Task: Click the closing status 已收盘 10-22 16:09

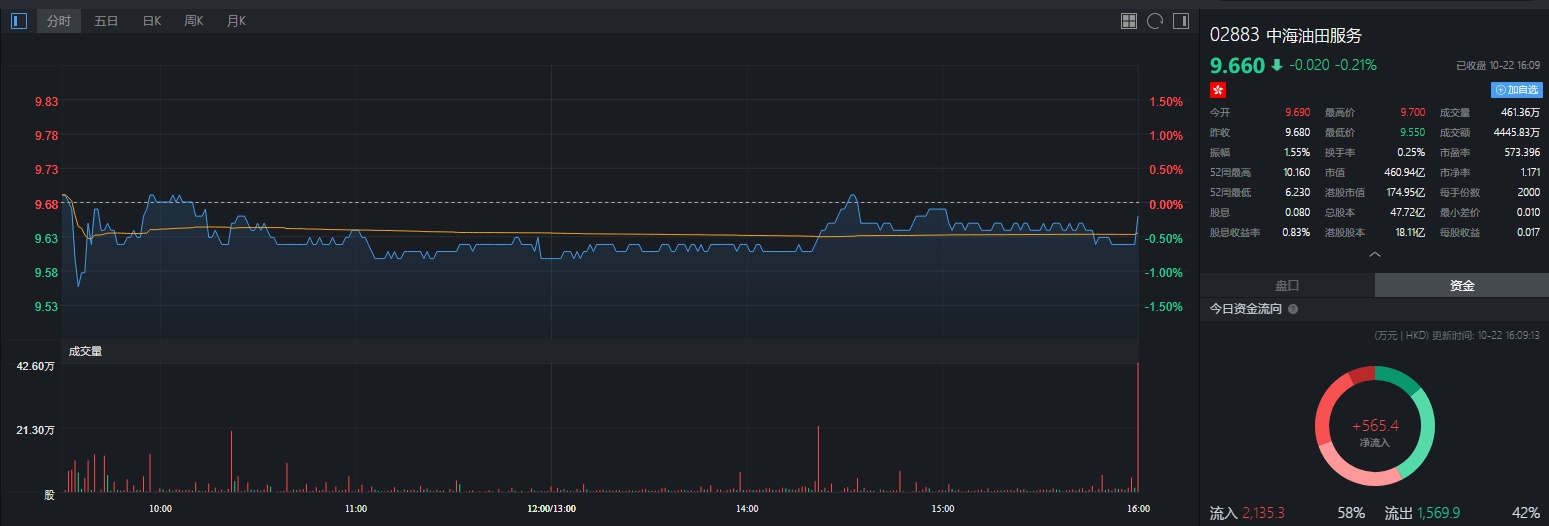Action: click(x=1498, y=66)
